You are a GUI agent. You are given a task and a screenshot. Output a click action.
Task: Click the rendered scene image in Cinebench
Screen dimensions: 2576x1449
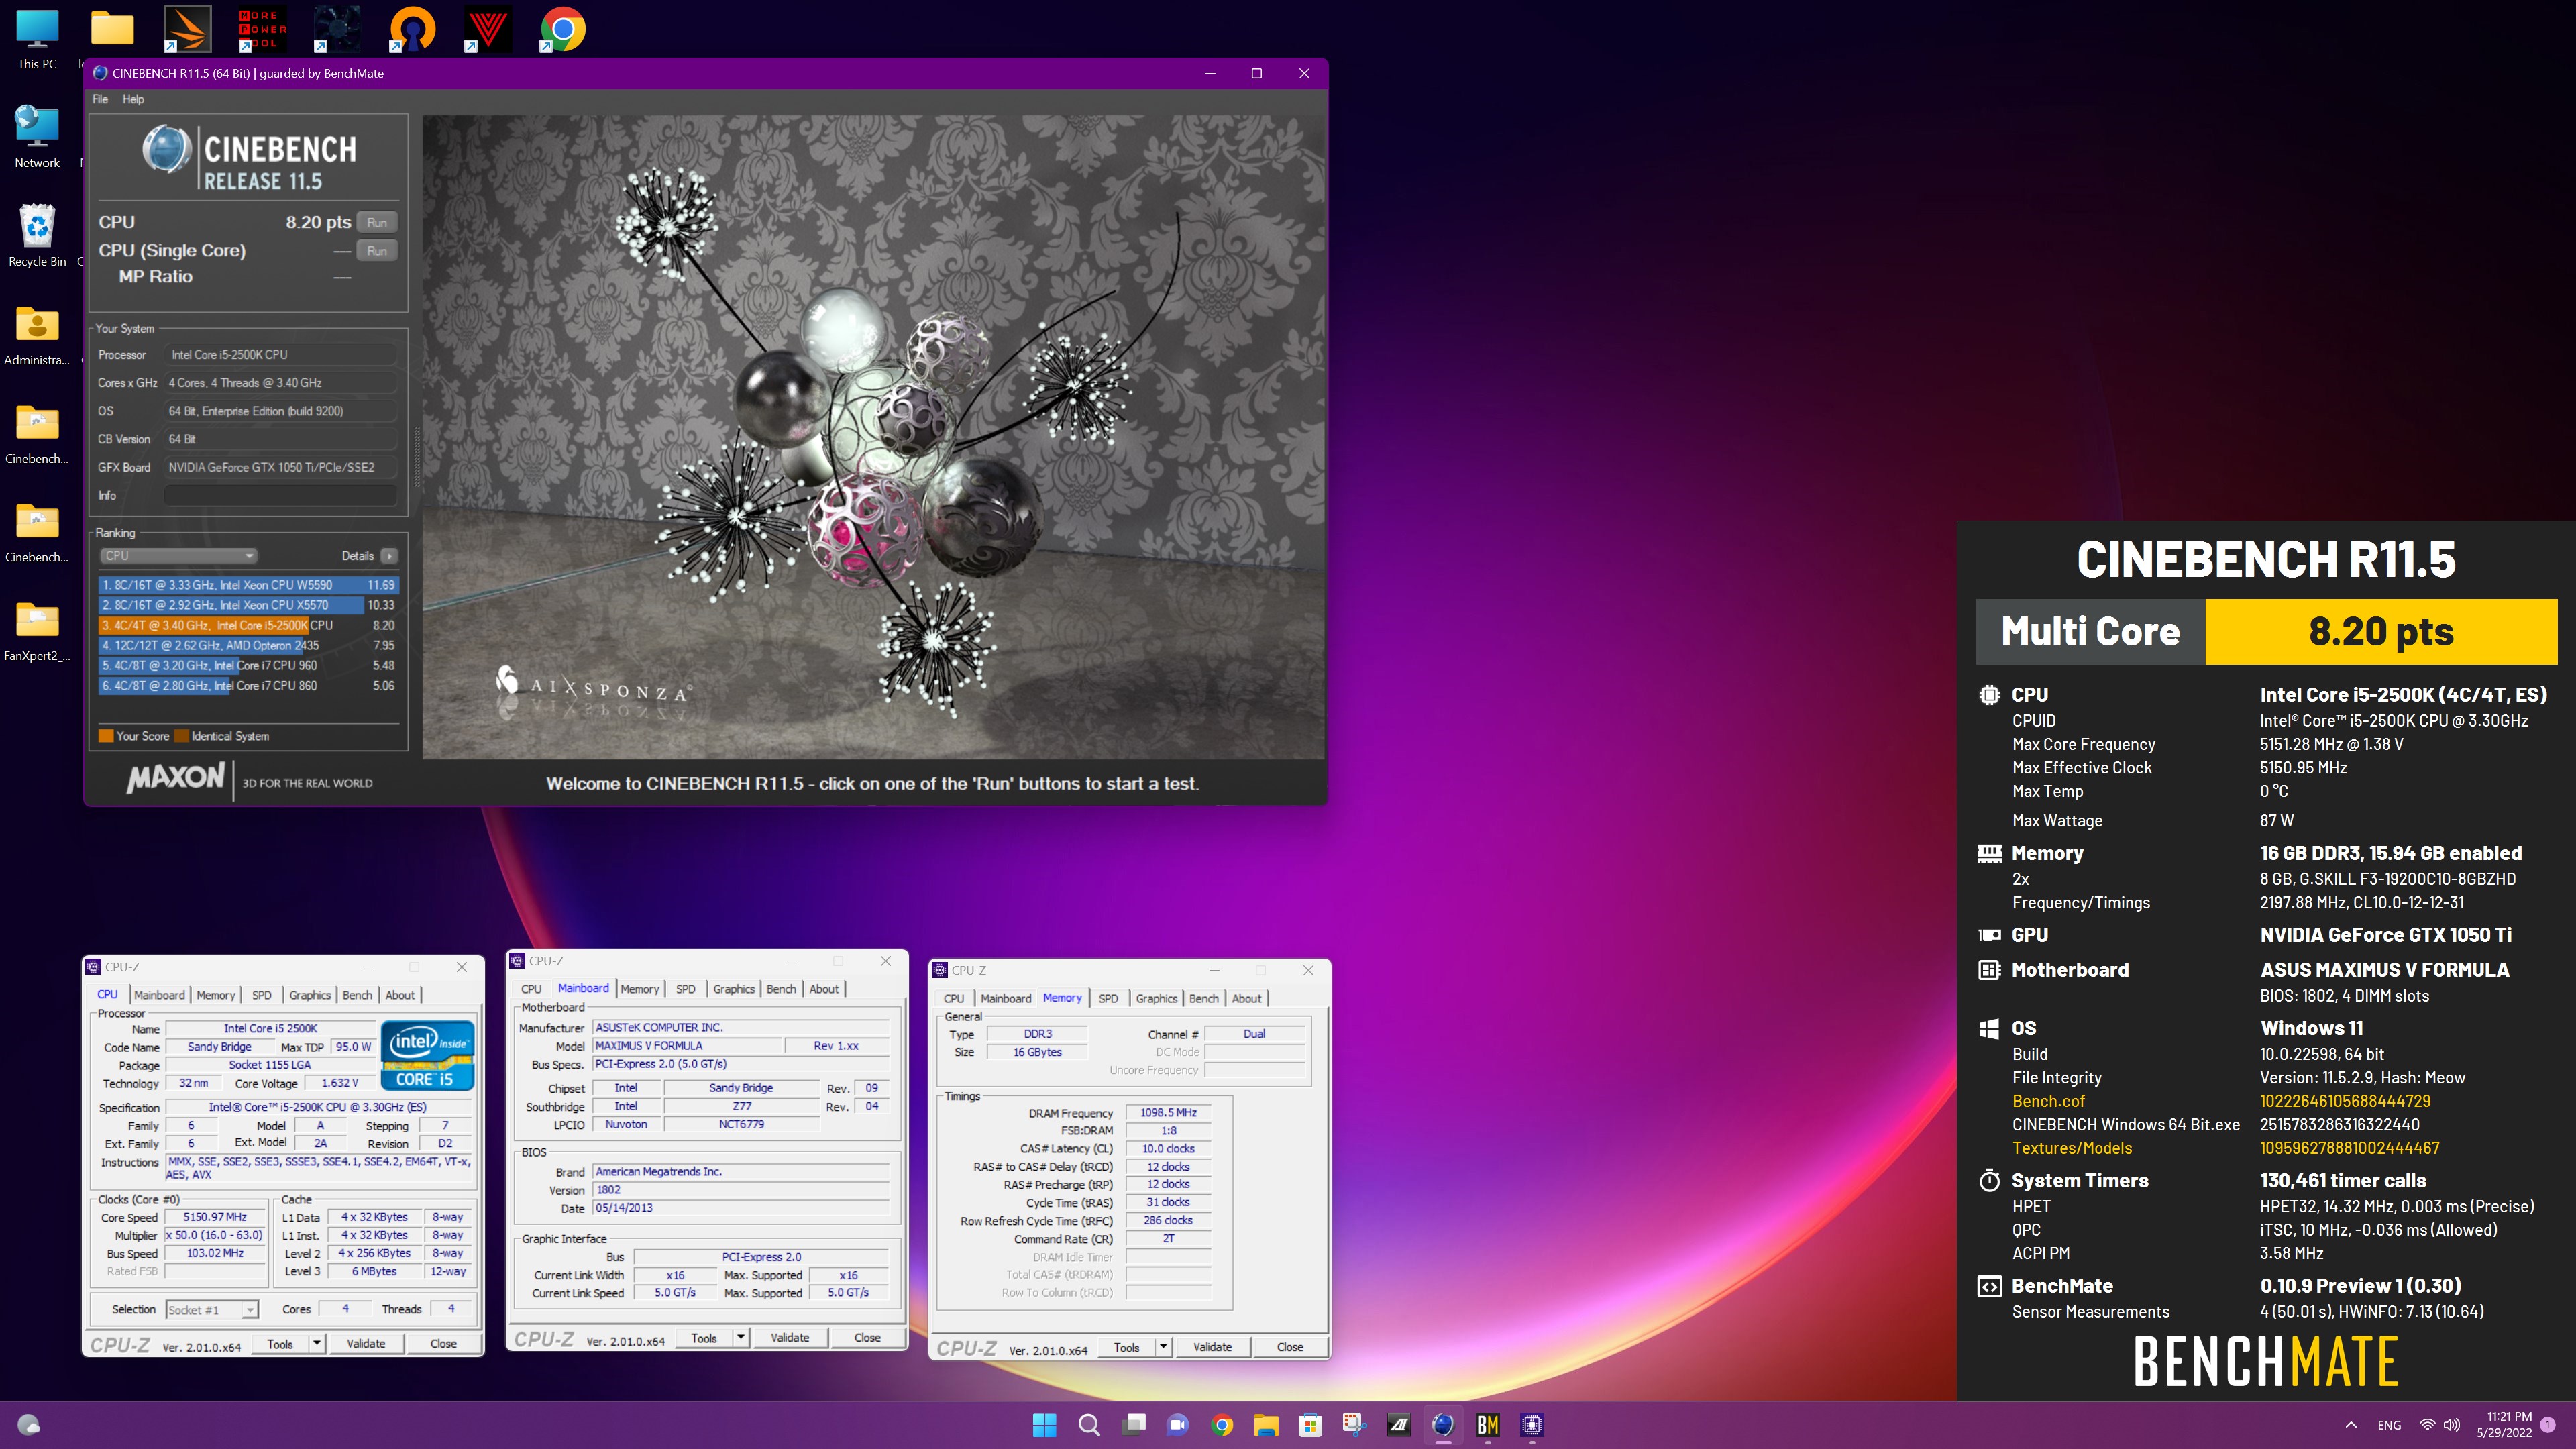[x=874, y=437]
